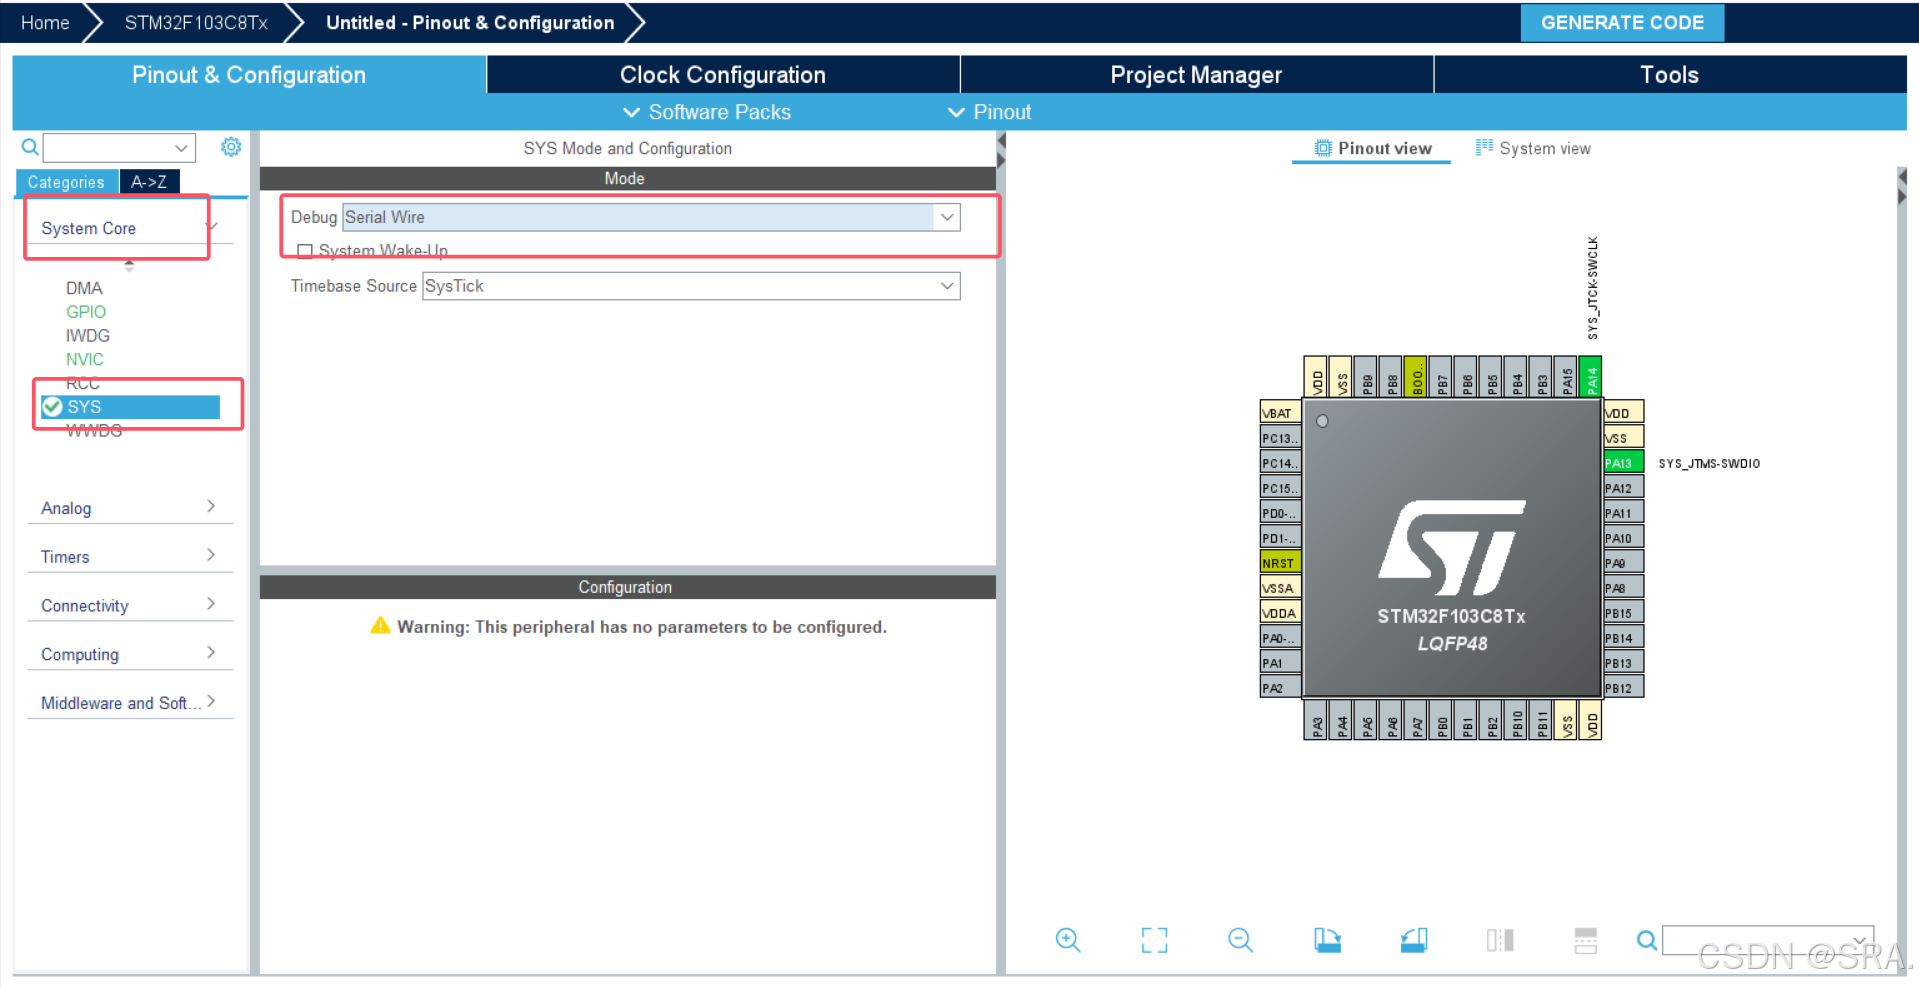Click the pin search magnifier at bottom right

(1647, 940)
